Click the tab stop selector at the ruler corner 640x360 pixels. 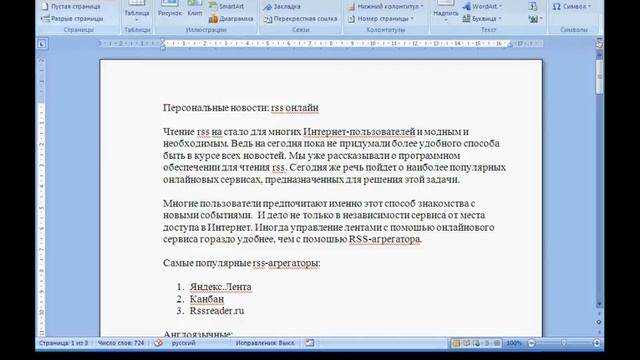[42, 44]
